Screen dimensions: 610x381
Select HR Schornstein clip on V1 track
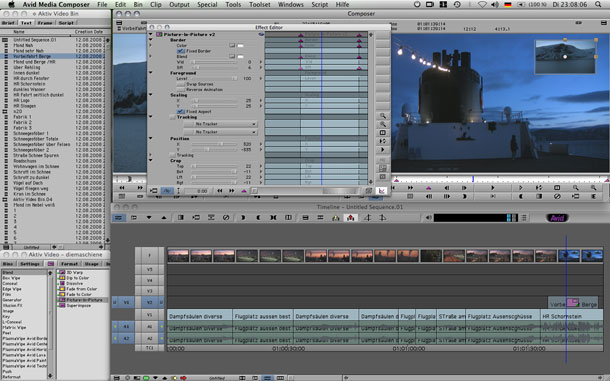coord(572,316)
